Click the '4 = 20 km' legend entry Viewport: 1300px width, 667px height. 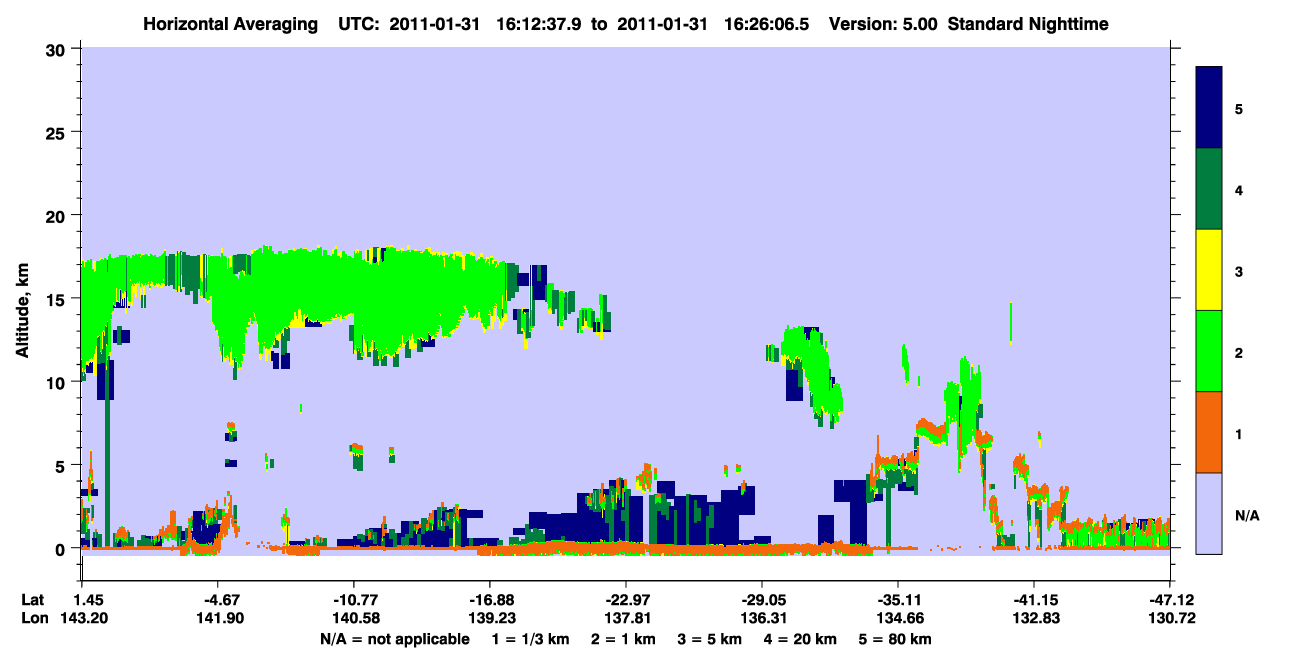coord(802,639)
